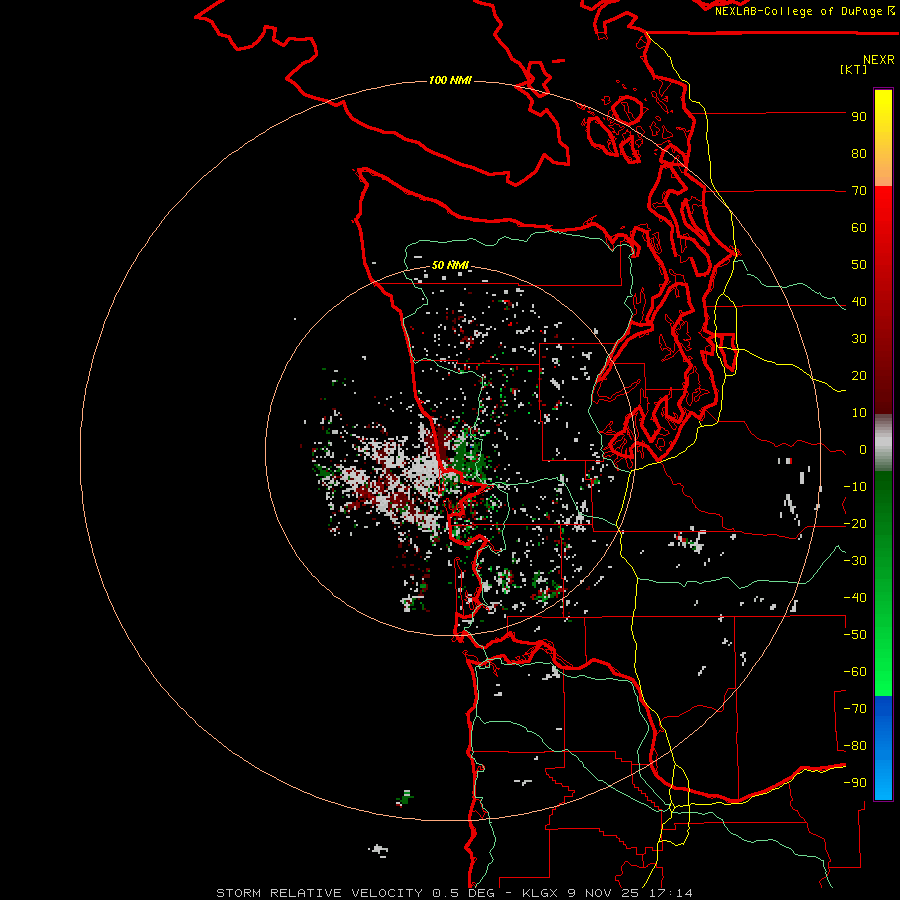The width and height of the screenshot is (900, 900).
Task: Click the 0 value on the scale
Action: pyautogui.click(x=863, y=449)
